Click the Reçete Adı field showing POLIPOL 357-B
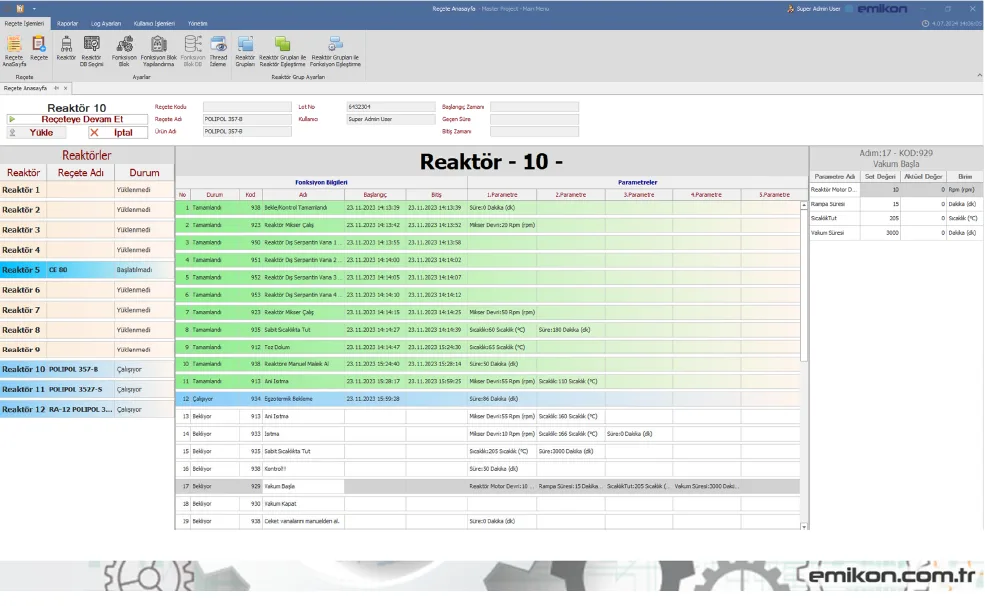This screenshot has width=985, height=606. (247, 119)
